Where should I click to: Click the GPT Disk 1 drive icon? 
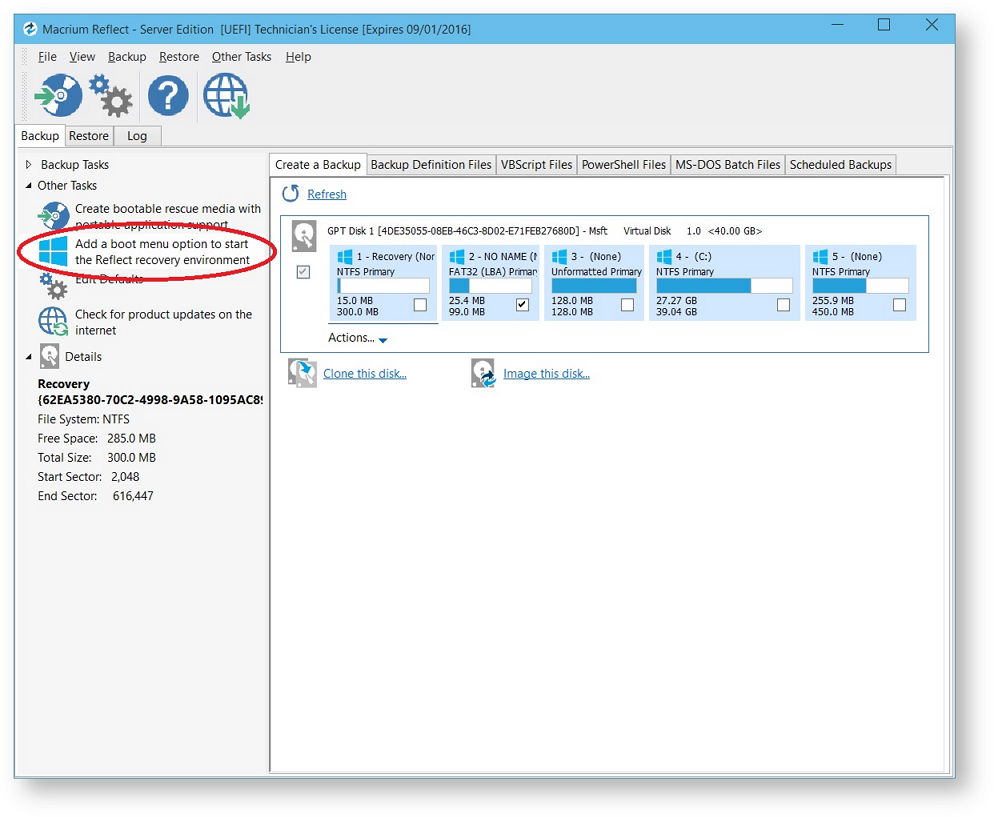(x=304, y=236)
